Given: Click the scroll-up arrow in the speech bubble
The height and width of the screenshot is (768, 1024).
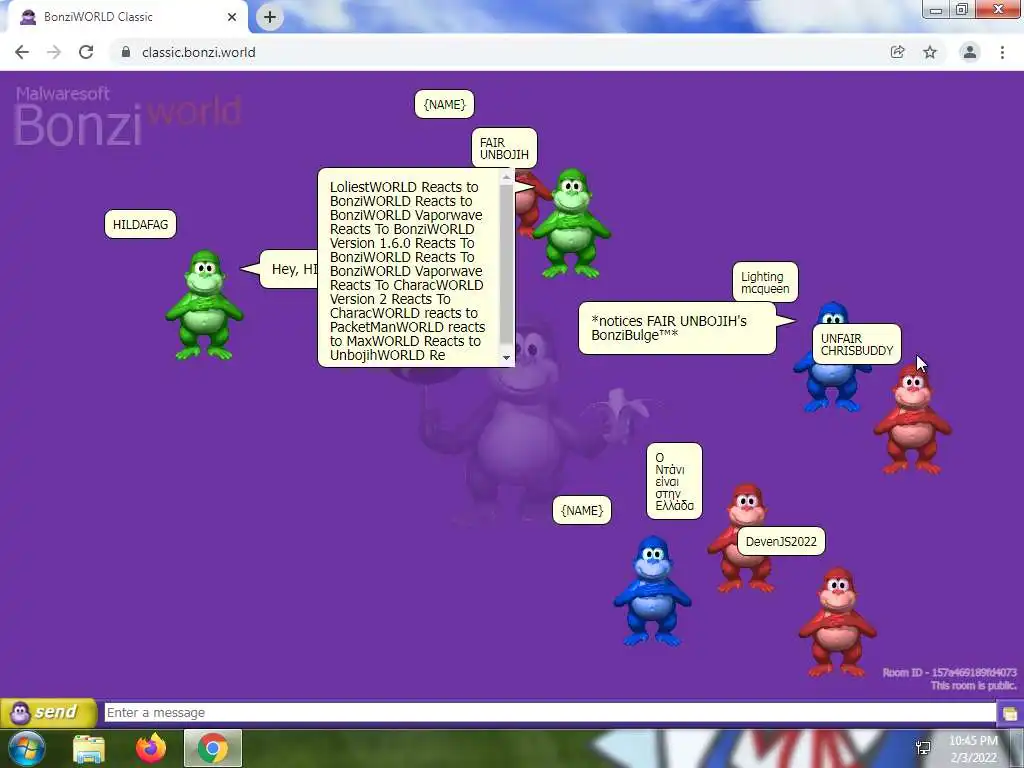Looking at the screenshot, I should 506,177.
